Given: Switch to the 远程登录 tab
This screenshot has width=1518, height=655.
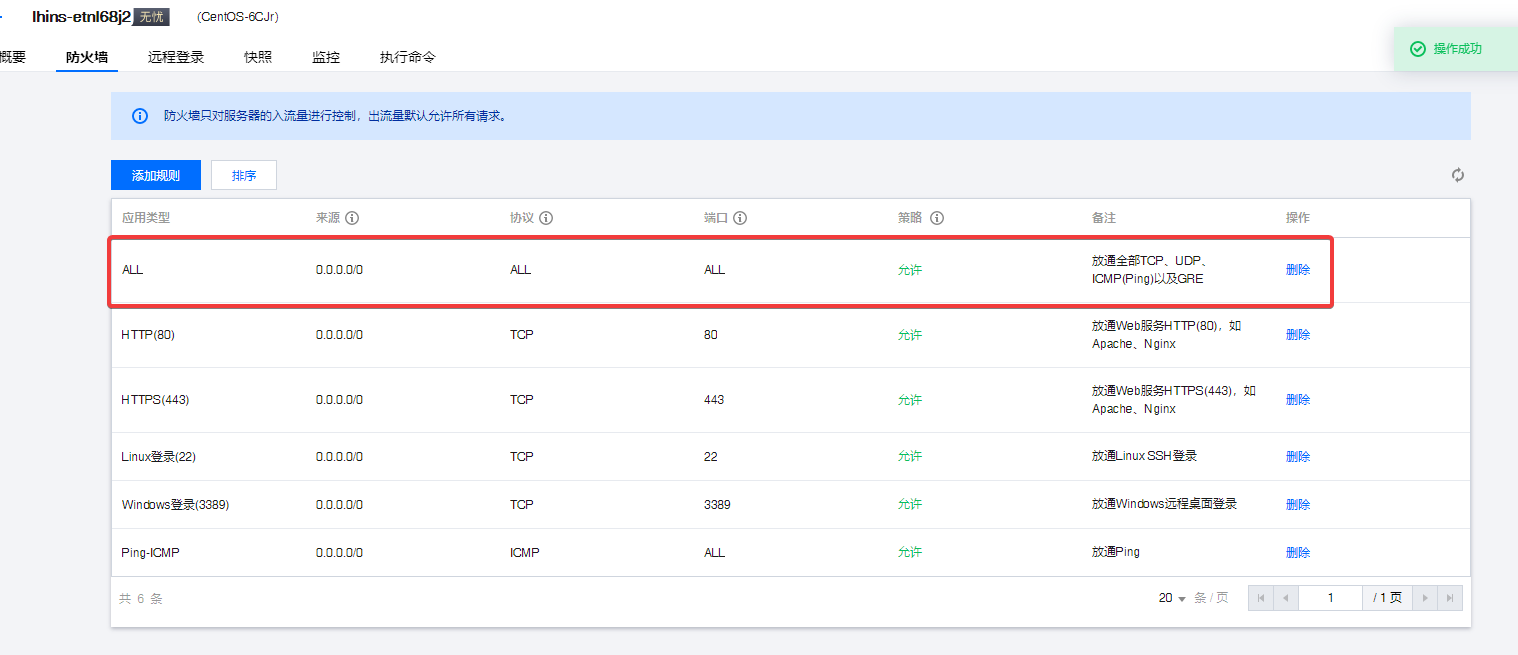Looking at the screenshot, I should pos(176,57).
